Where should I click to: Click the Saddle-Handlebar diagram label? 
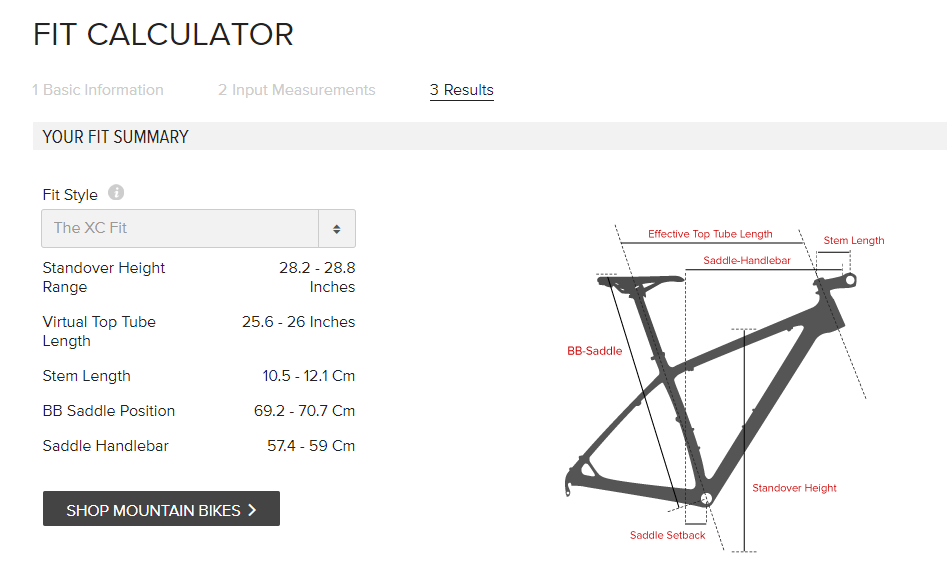[x=747, y=260]
